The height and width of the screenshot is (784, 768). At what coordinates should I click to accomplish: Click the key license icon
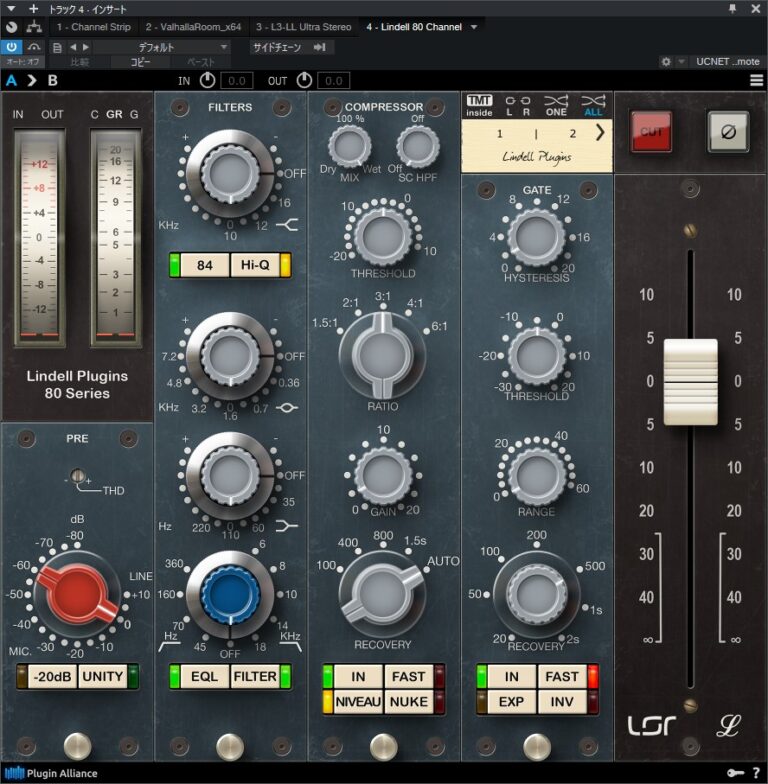click(x=735, y=773)
